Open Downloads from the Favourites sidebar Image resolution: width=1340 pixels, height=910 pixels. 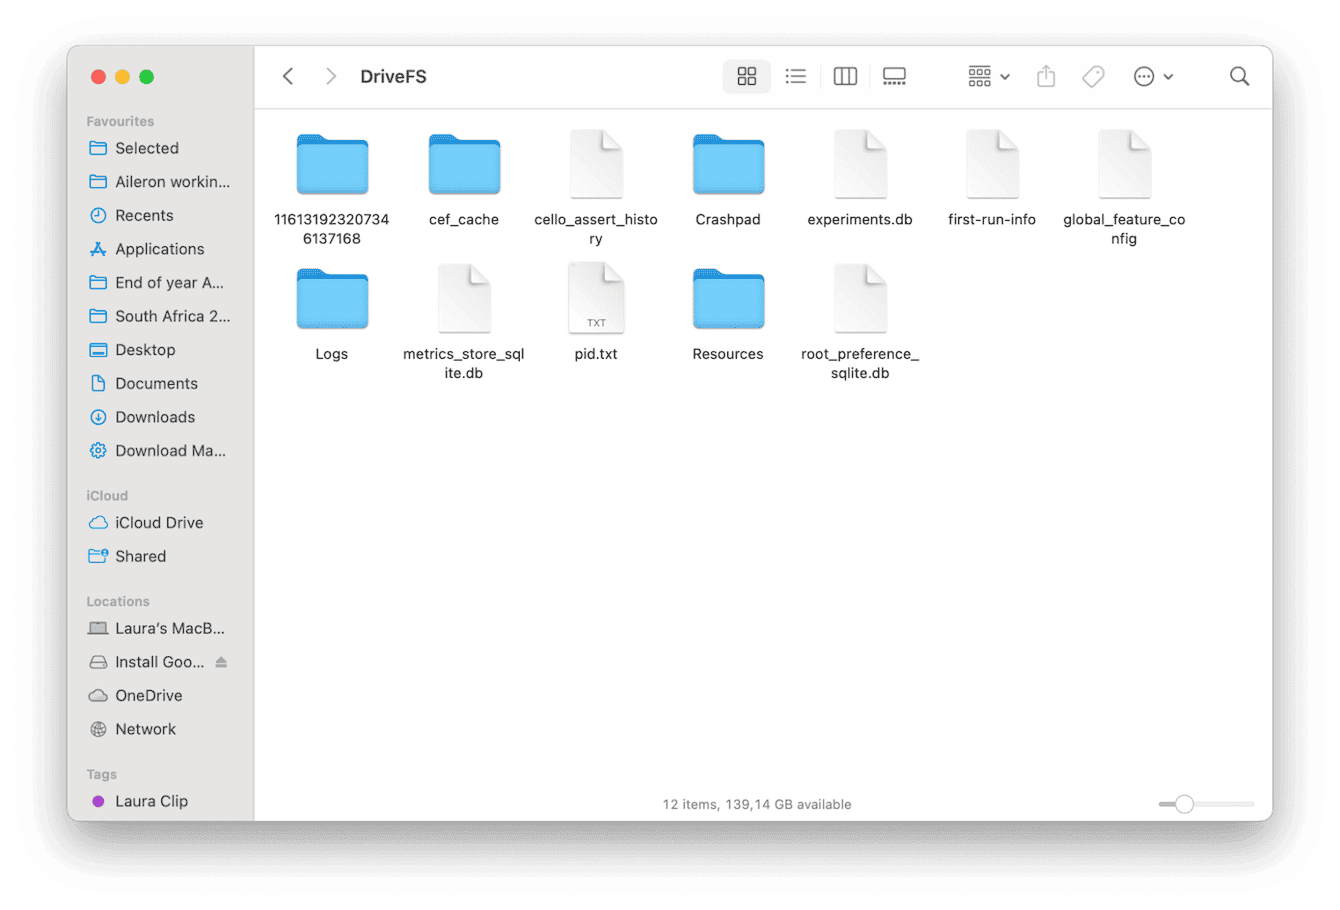point(153,417)
